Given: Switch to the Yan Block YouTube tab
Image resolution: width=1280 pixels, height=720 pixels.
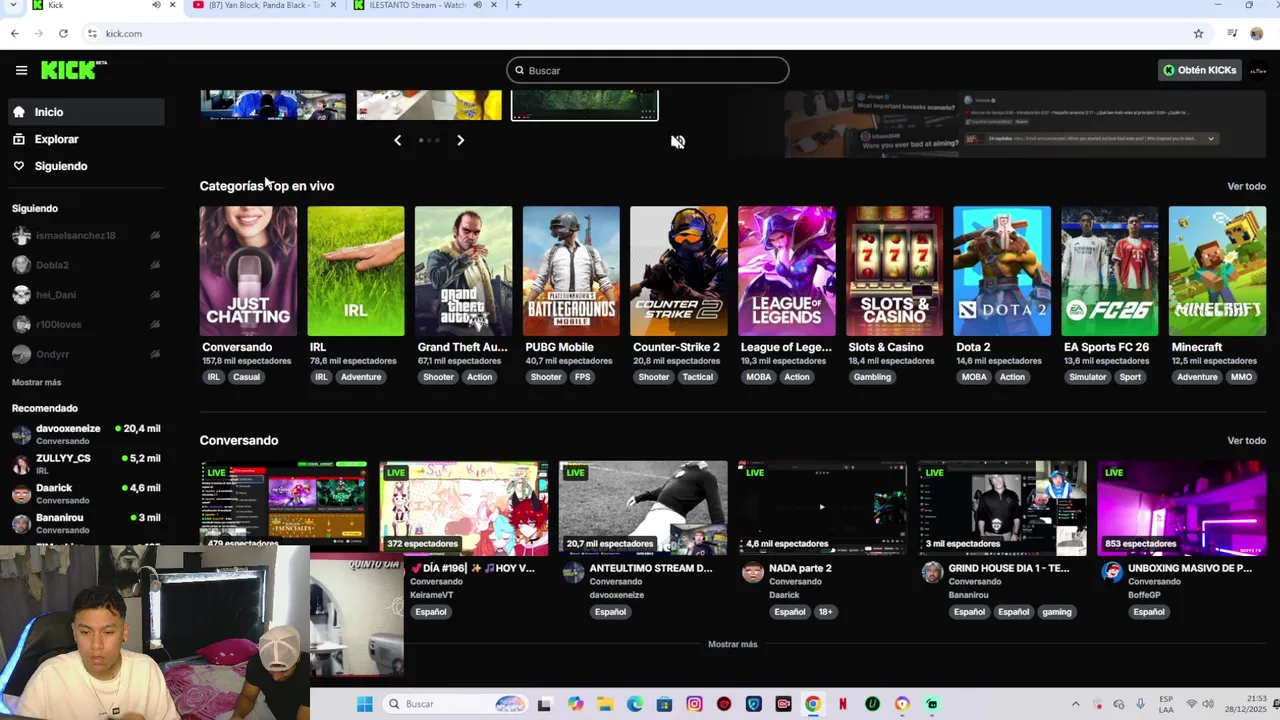Looking at the screenshot, I should click(265, 5).
